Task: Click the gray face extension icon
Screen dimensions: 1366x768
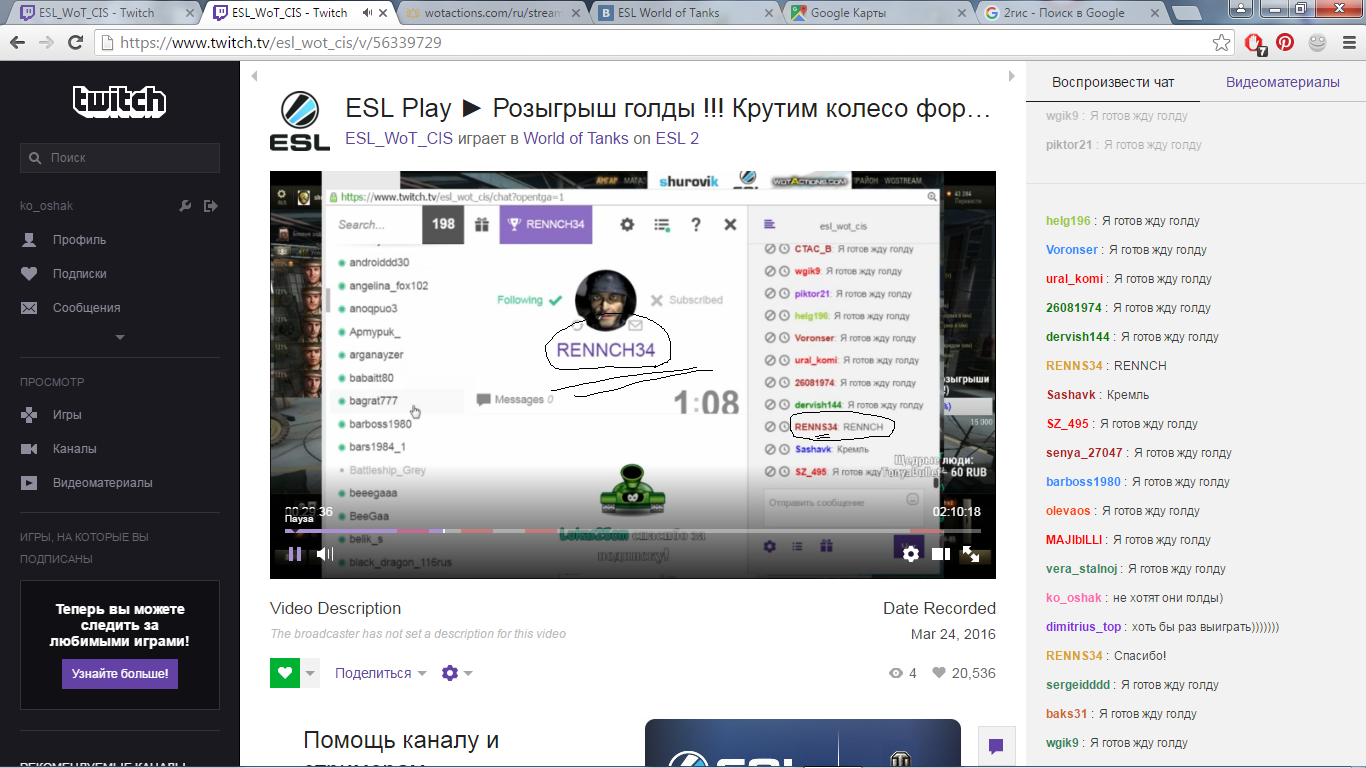Action: coord(1317,43)
